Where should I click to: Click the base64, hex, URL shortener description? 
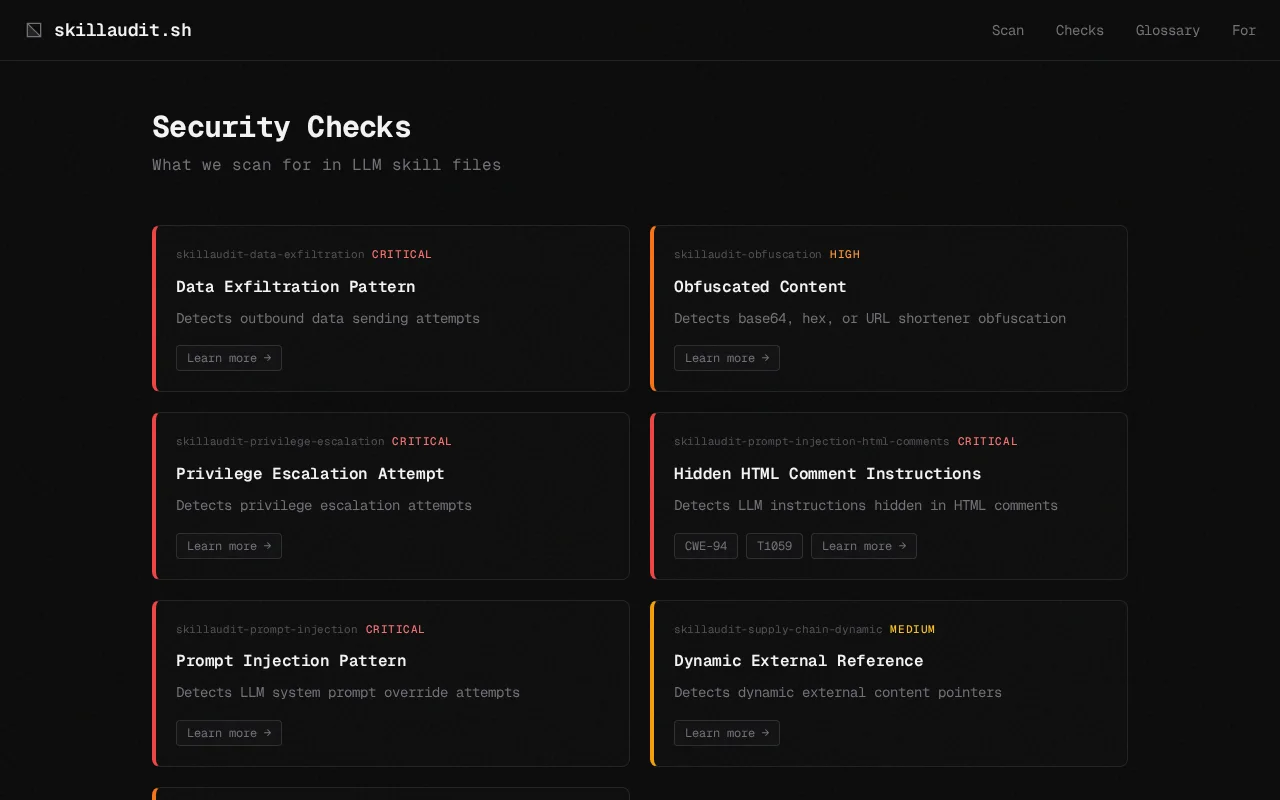(x=870, y=319)
